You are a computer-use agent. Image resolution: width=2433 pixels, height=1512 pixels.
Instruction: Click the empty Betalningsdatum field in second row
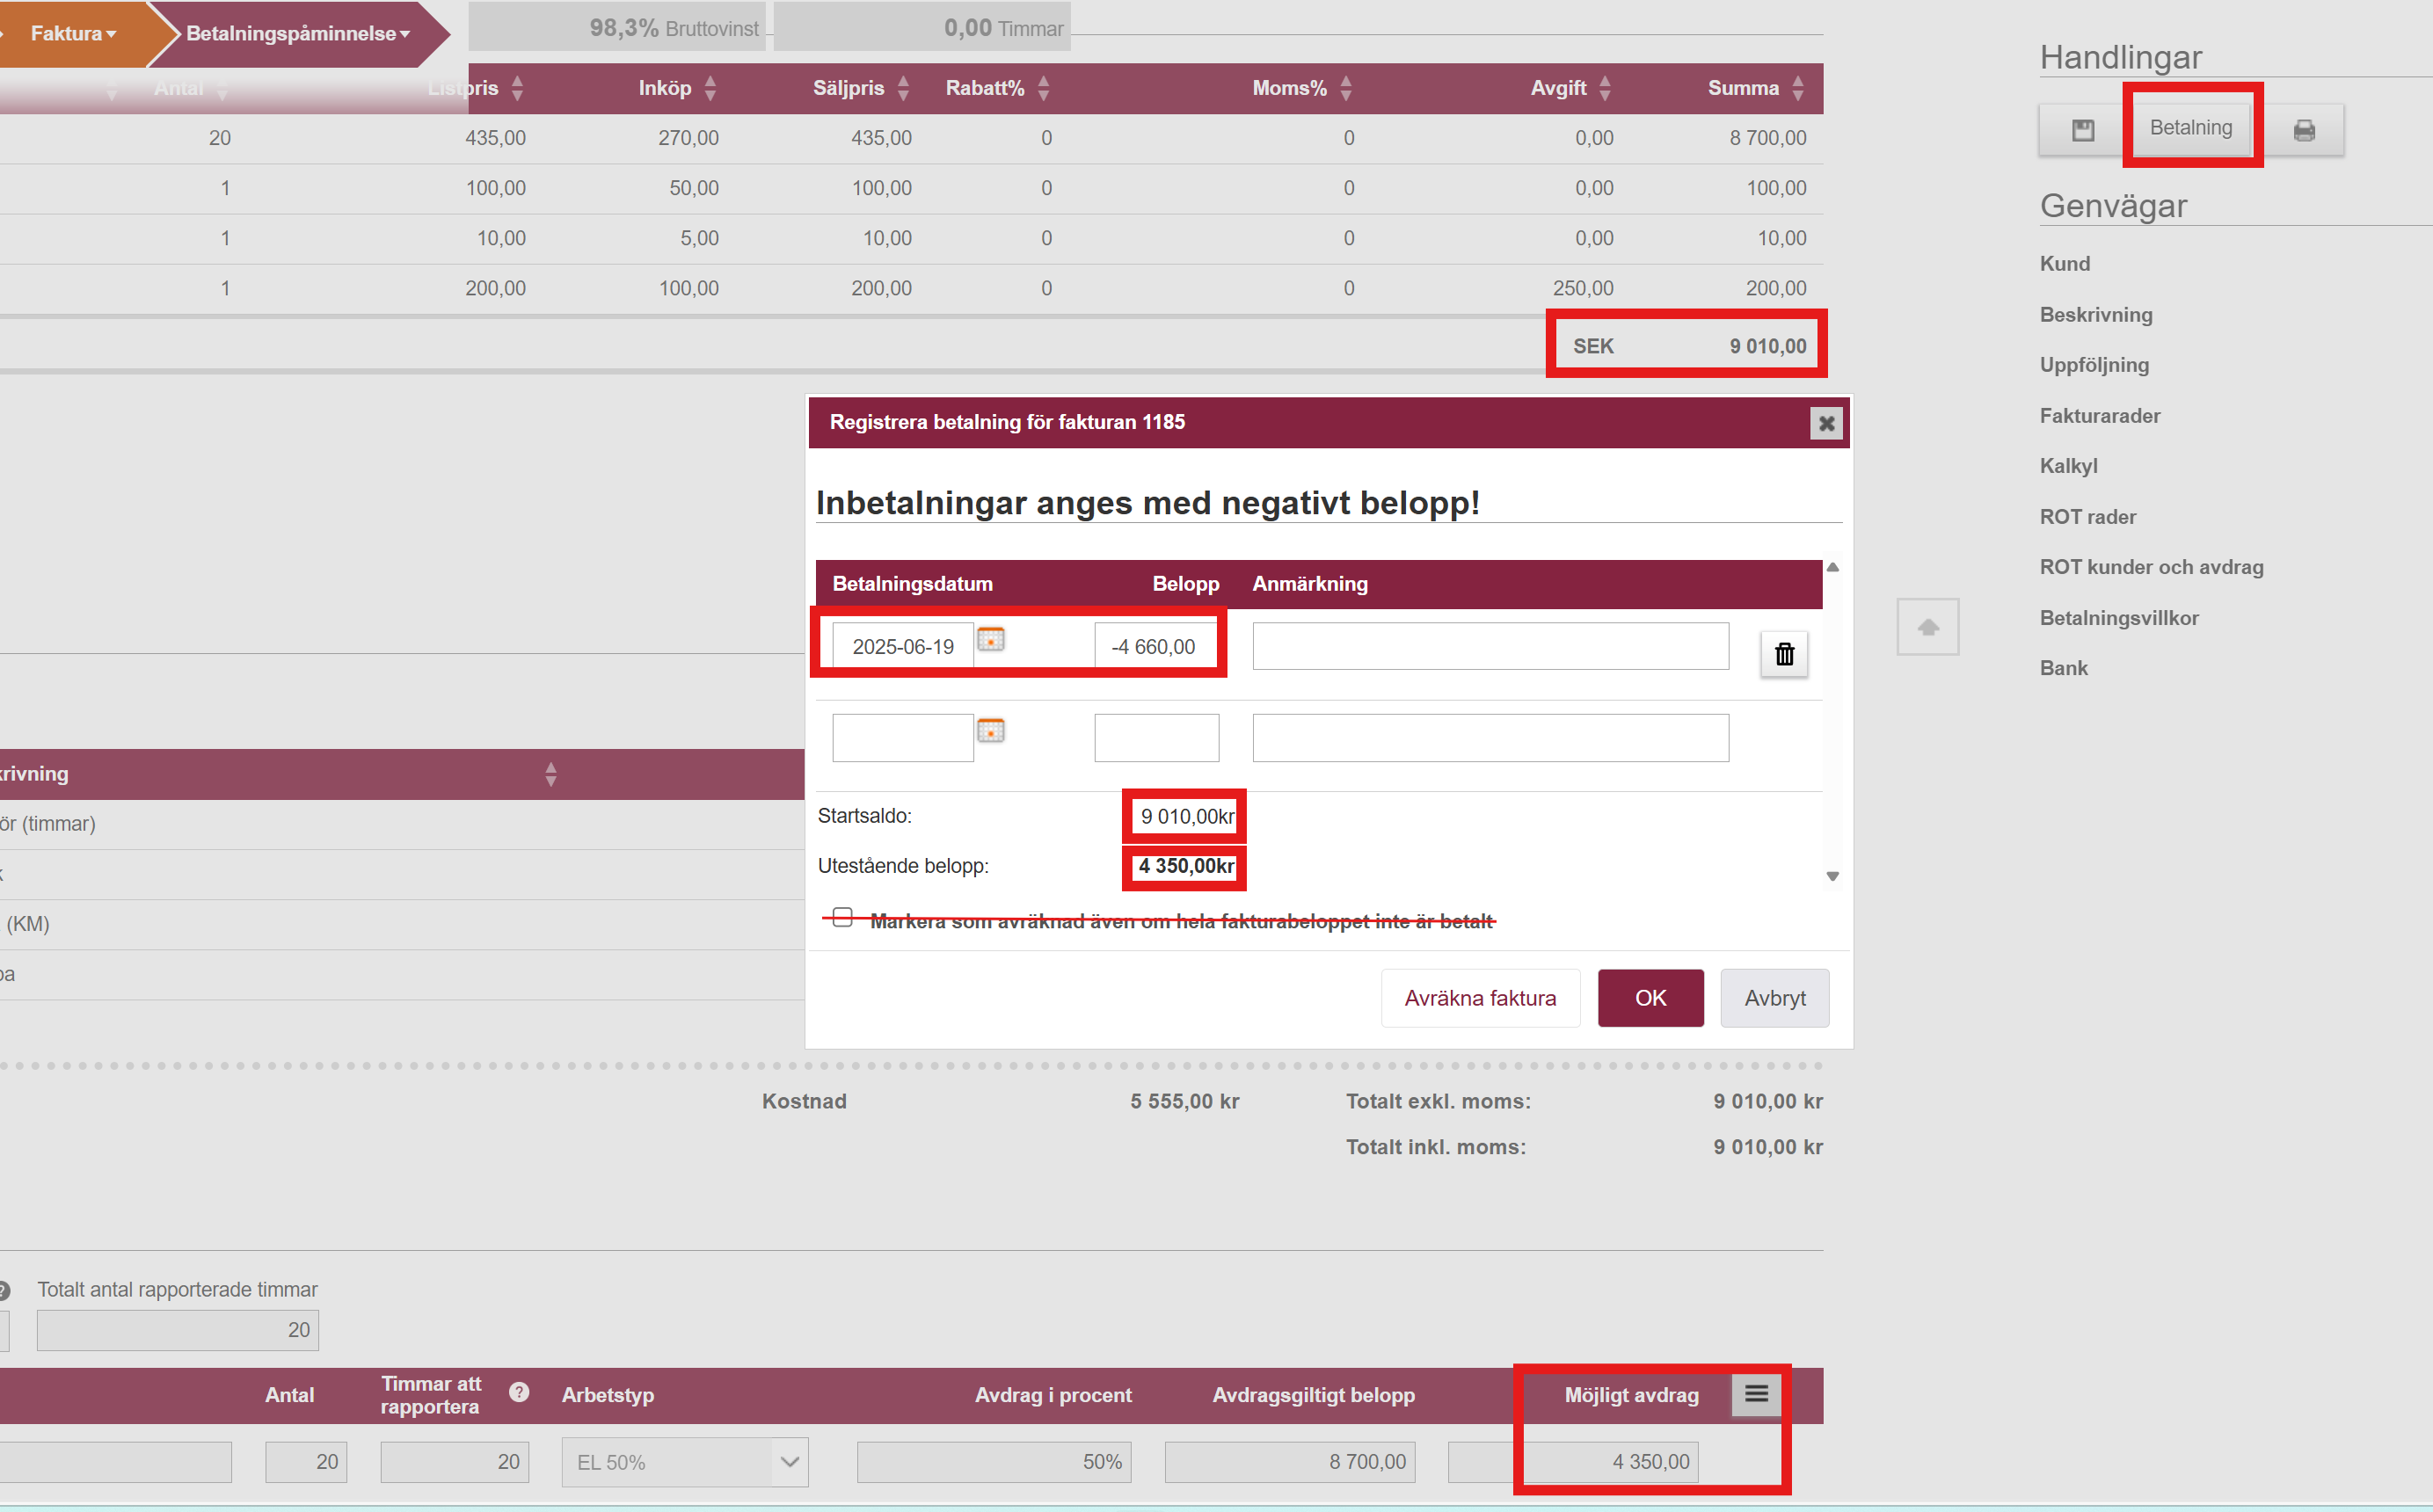(x=903, y=738)
